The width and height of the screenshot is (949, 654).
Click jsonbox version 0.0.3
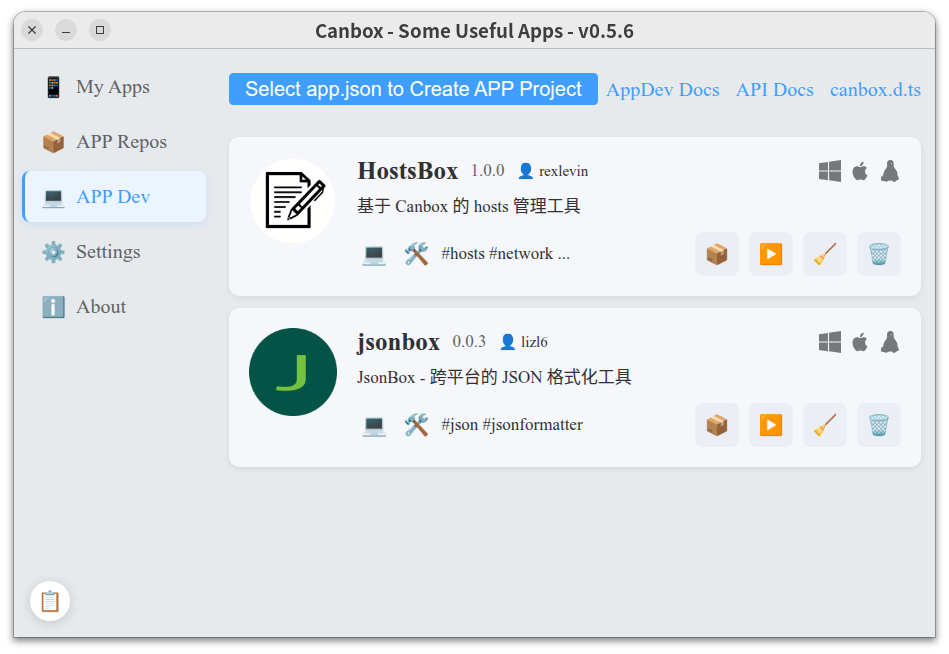coord(469,342)
